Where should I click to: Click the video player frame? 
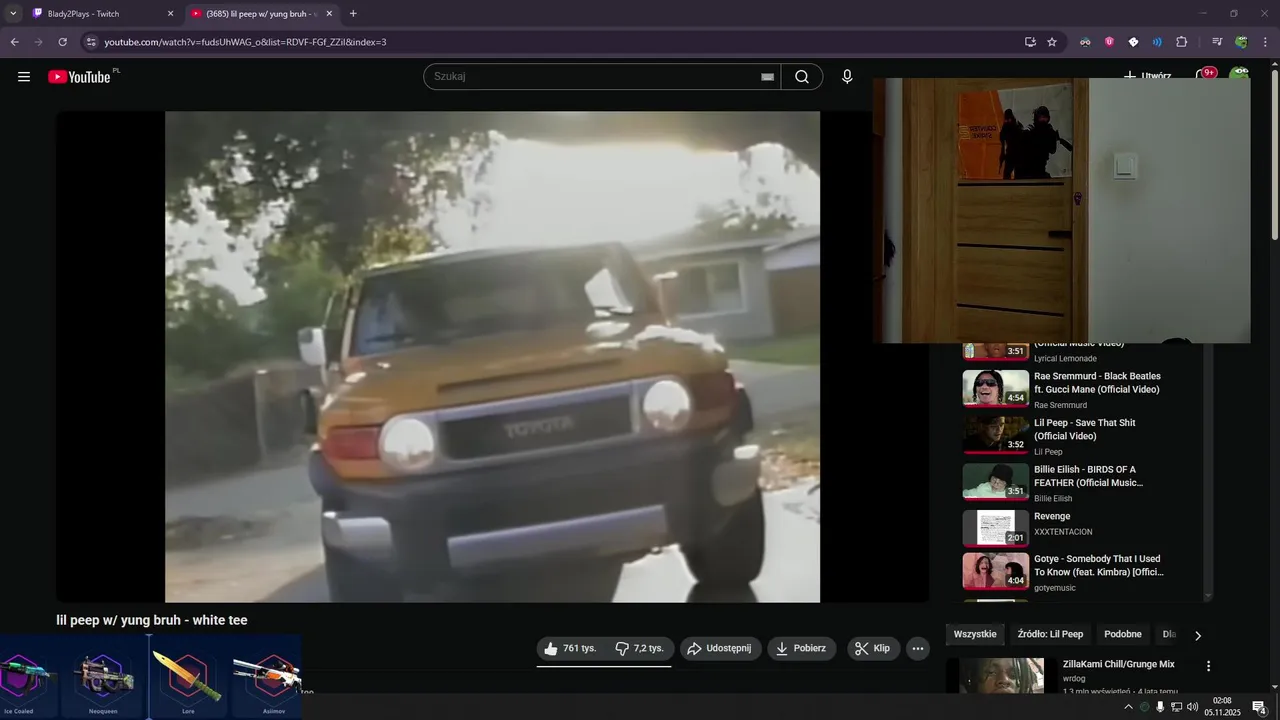click(492, 356)
